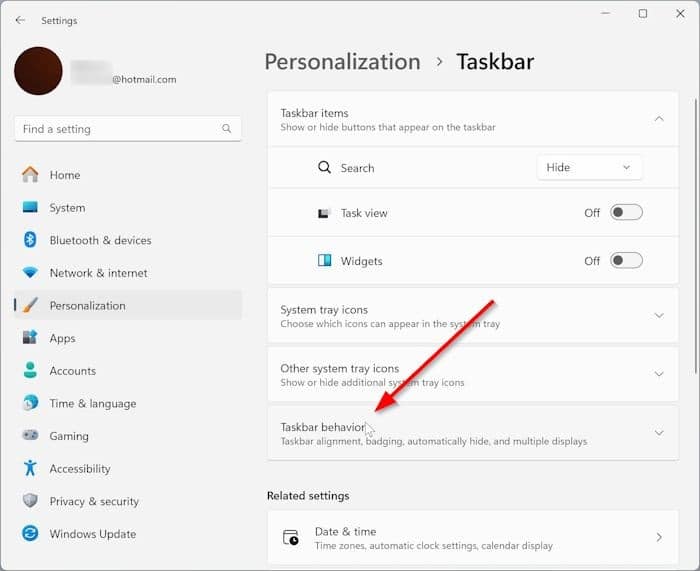Click the Privacy & security shield icon
The width and height of the screenshot is (700, 571).
30,502
